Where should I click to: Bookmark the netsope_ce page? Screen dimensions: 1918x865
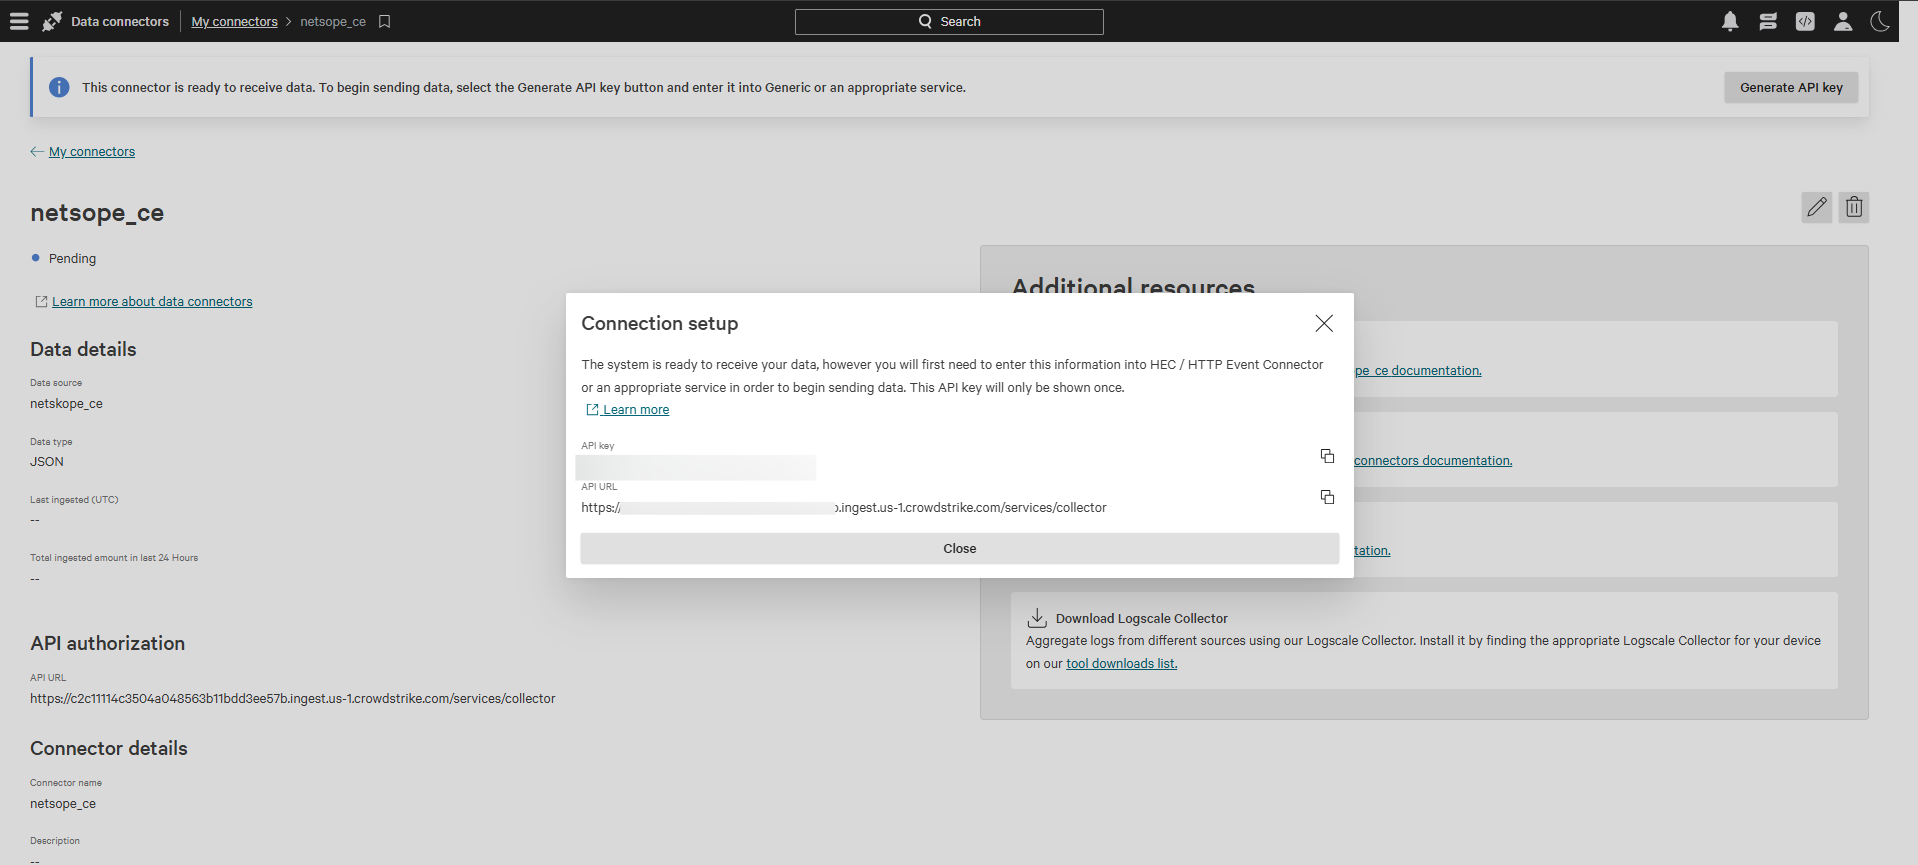pos(384,21)
